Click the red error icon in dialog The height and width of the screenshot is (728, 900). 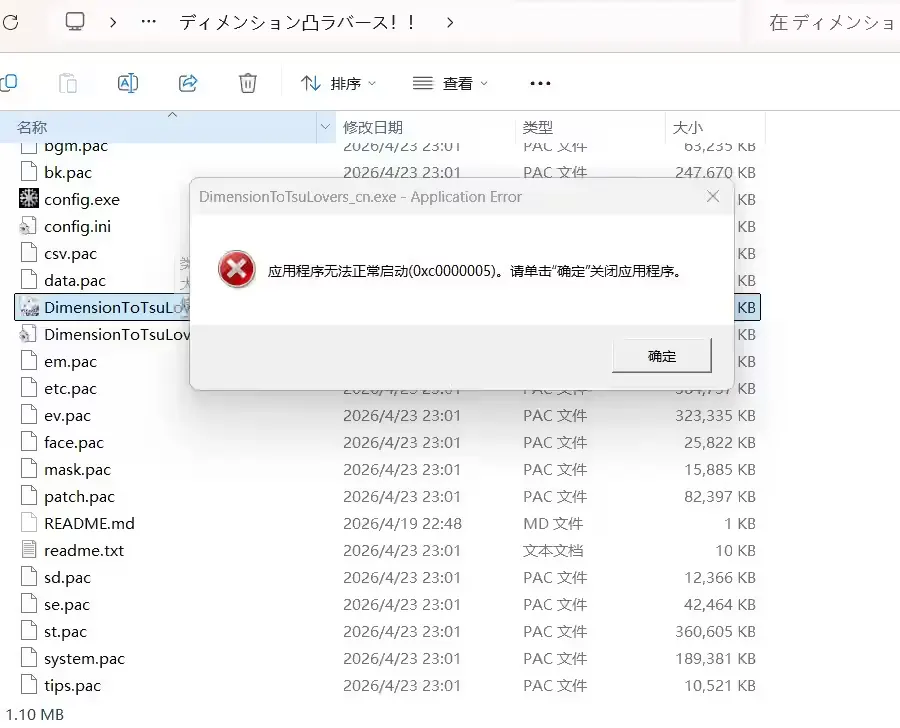coord(236,269)
